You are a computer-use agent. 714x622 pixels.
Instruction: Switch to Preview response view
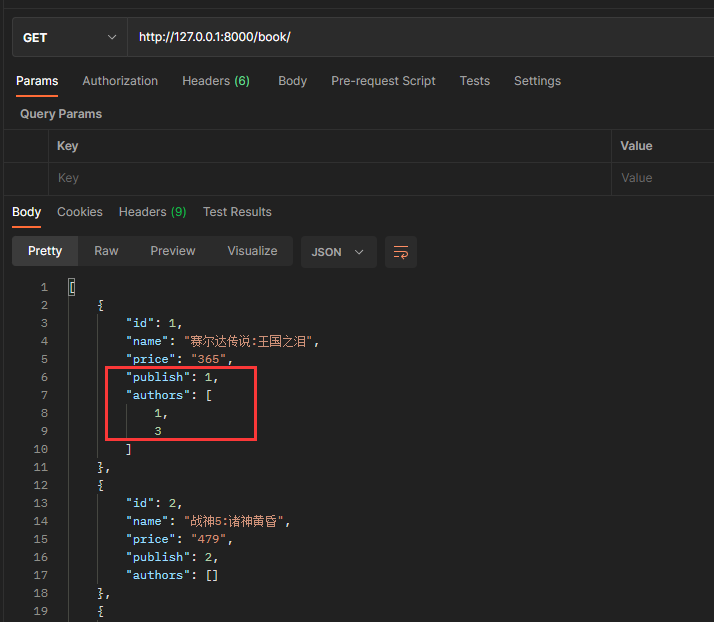tap(173, 251)
